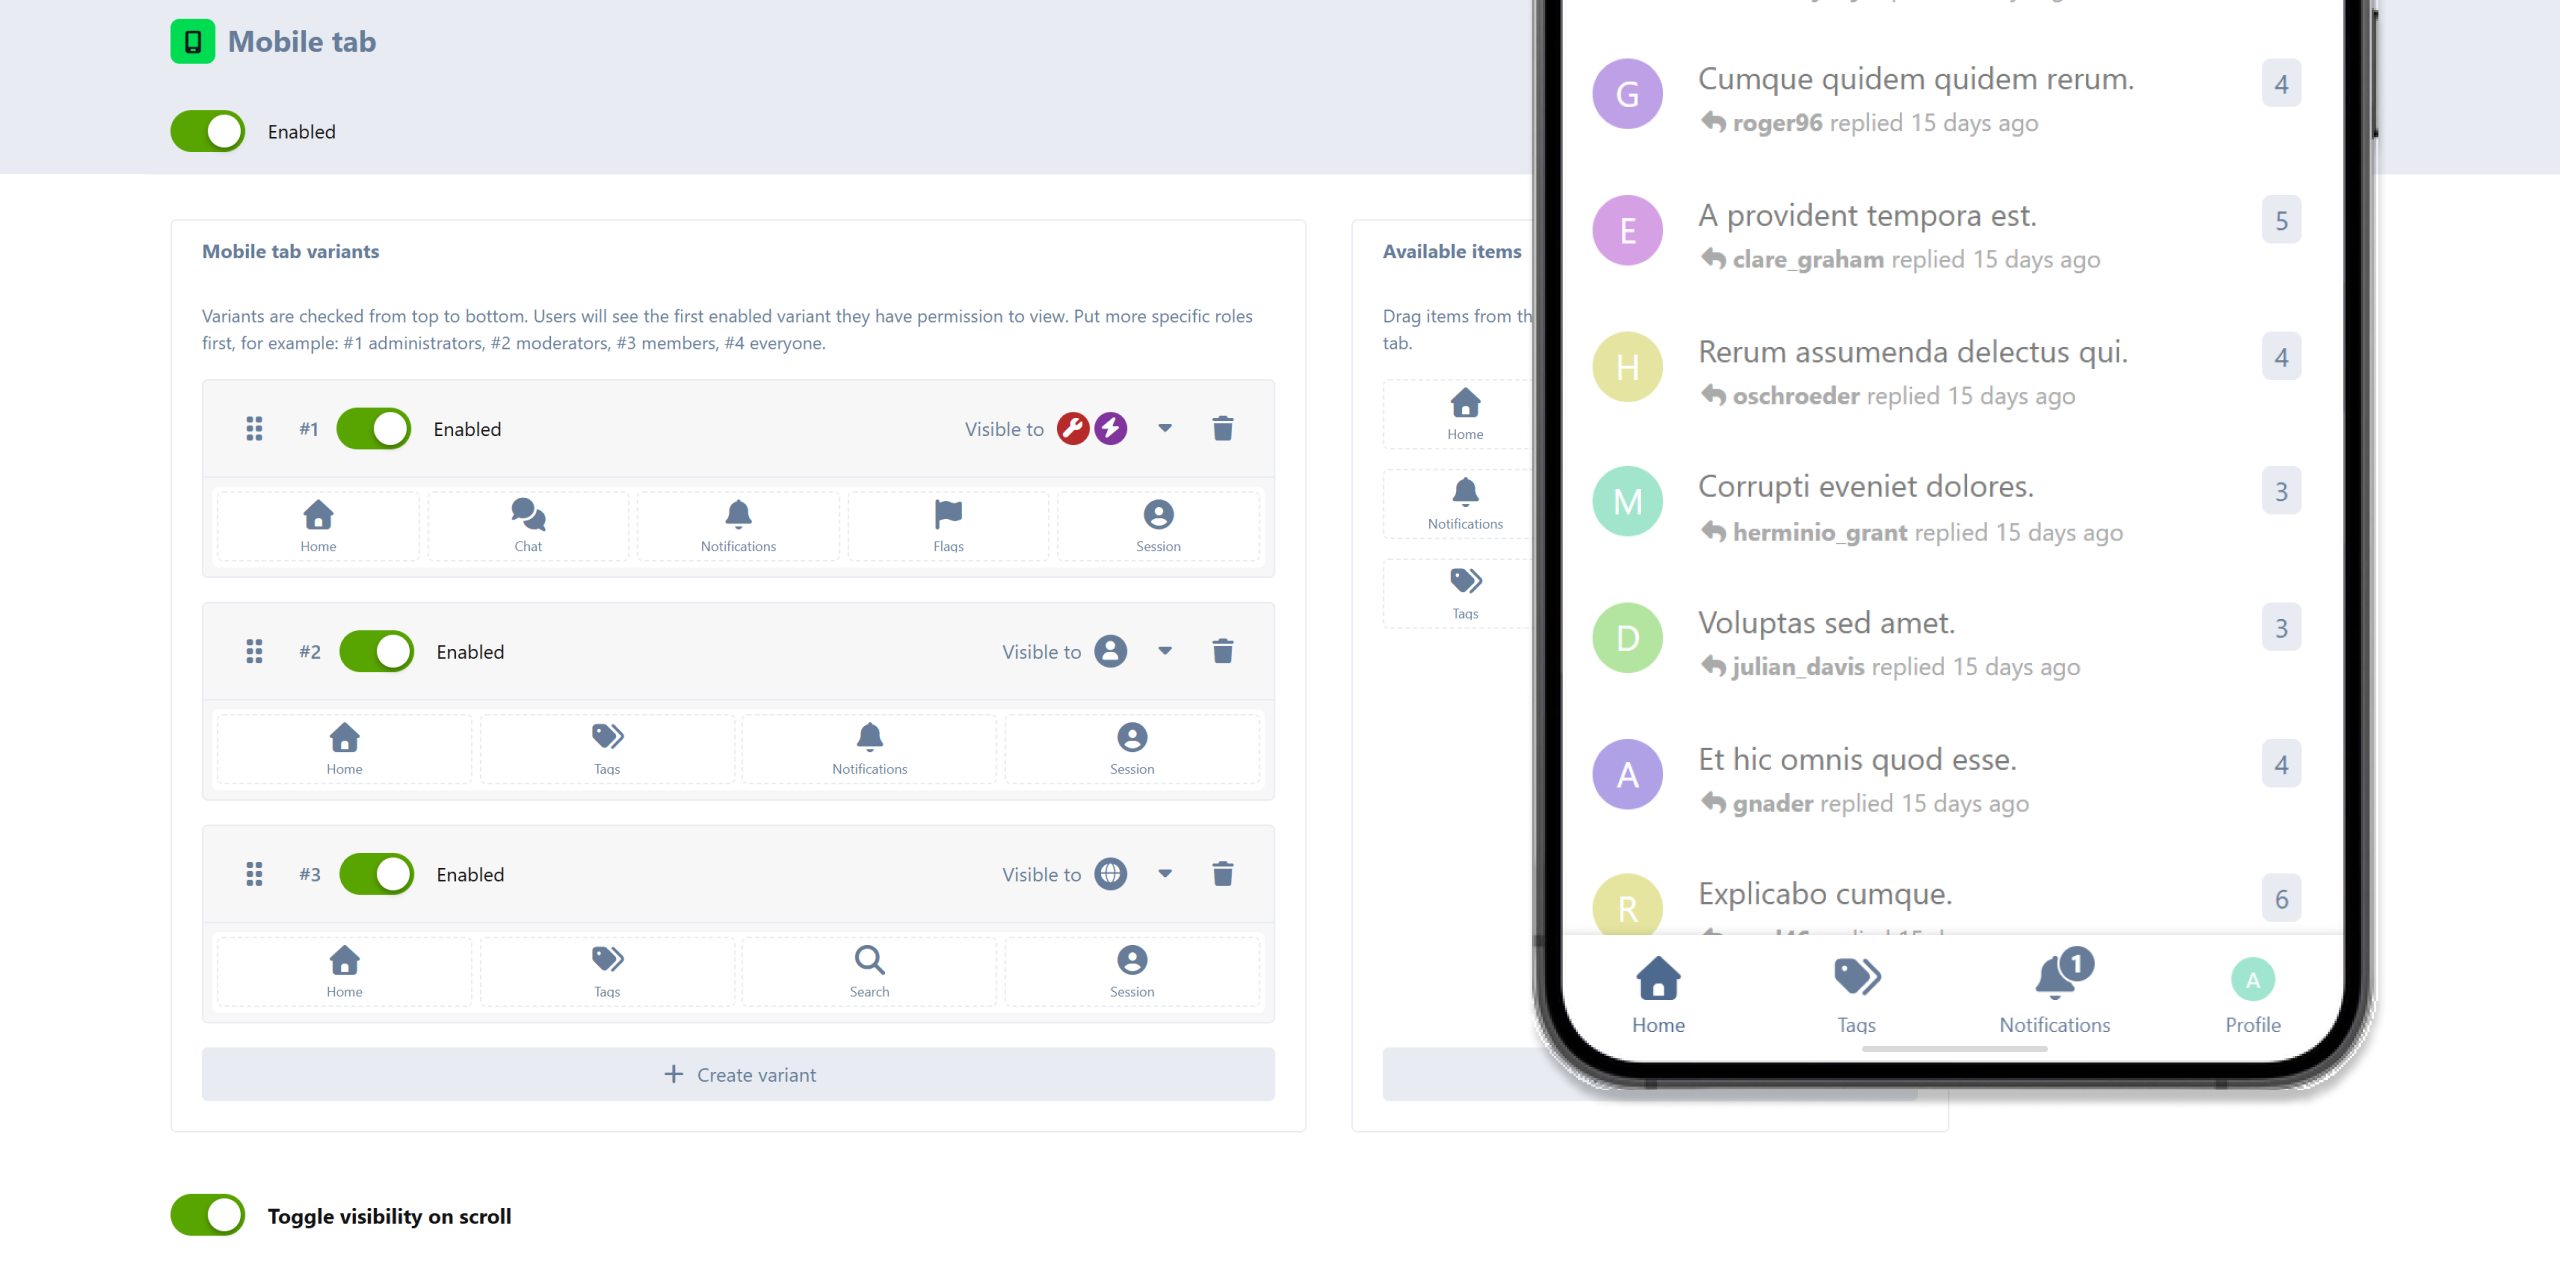
Task: Click the drag handle of variant #3
Action: (x=254, y=875)
